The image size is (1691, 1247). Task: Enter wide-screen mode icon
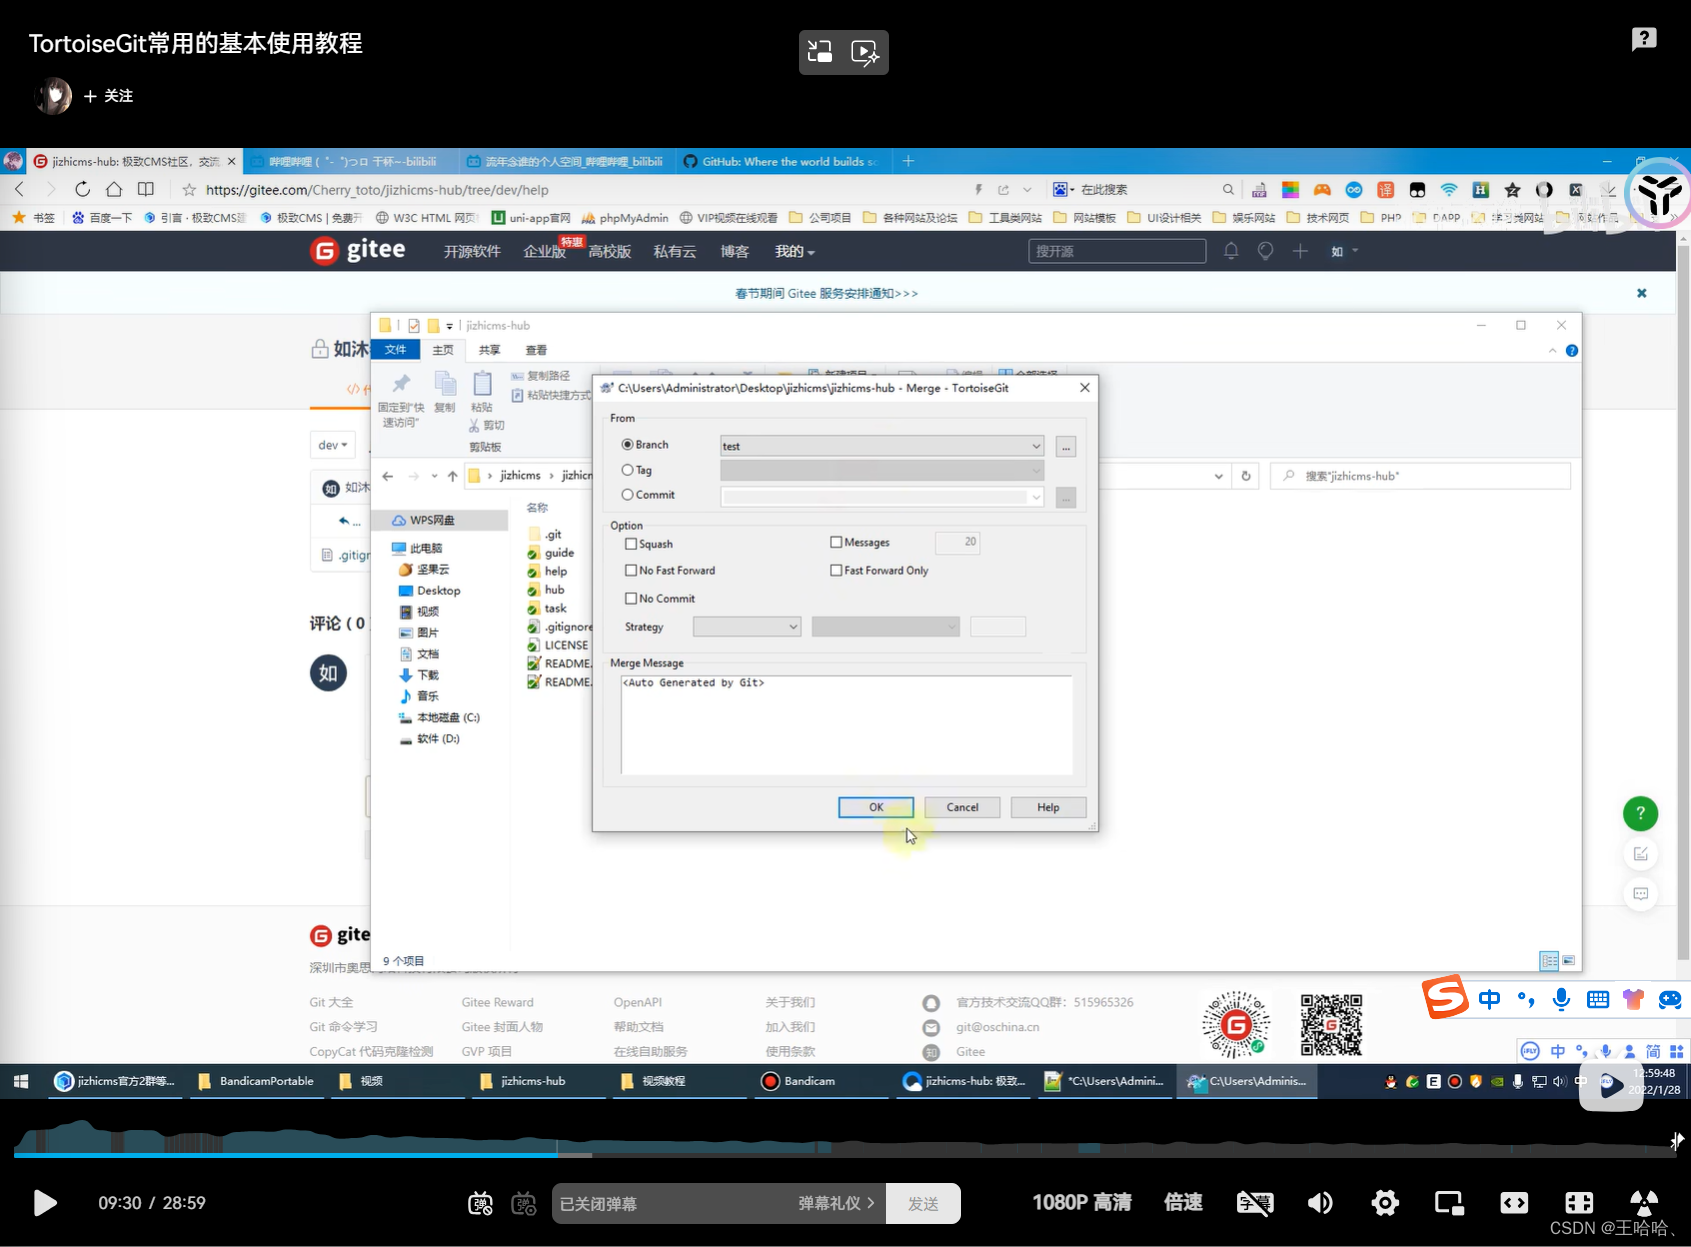tap(1514, 1203)
